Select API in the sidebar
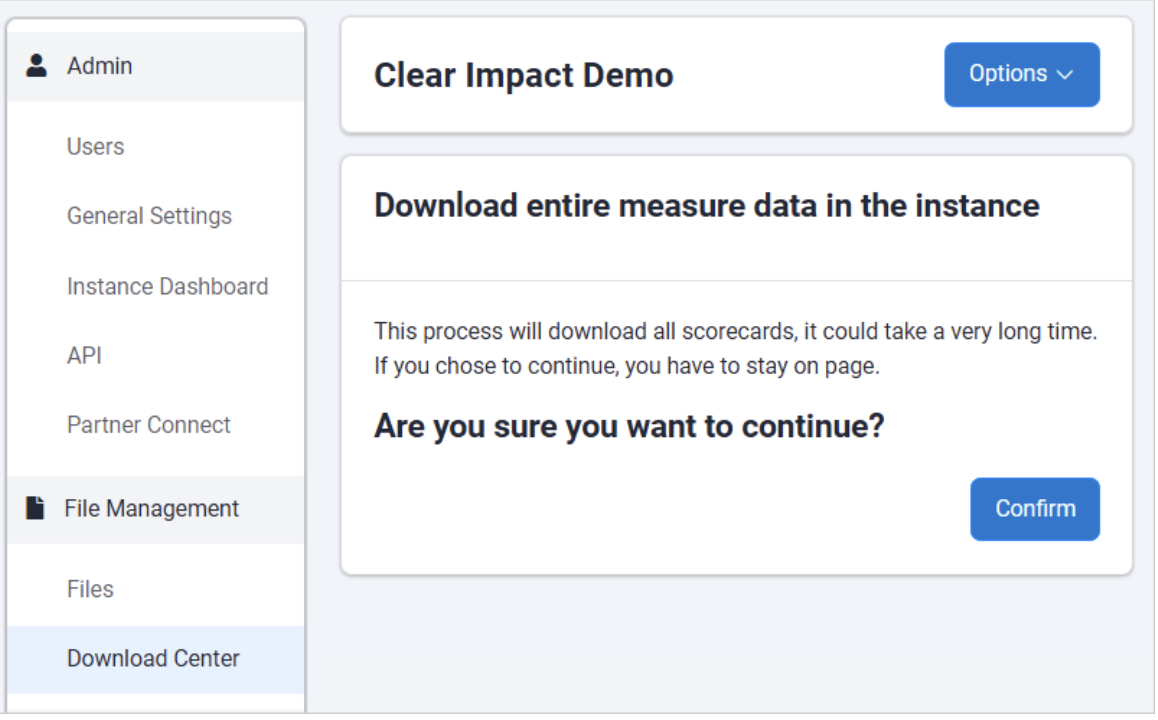Image resolution: width=1158 pixels, height=720 pixels. coord(84,356)
